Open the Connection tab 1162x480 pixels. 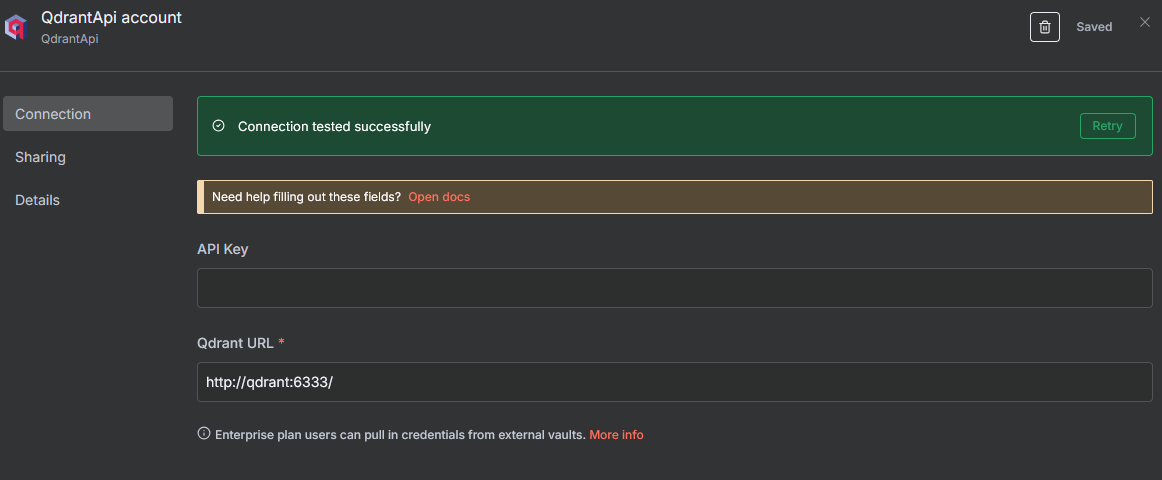88,114
